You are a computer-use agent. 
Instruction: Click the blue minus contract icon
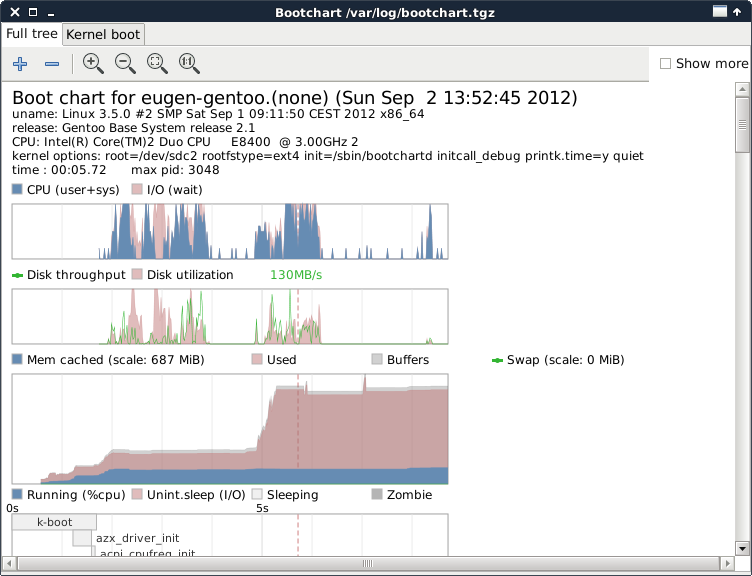52,63
